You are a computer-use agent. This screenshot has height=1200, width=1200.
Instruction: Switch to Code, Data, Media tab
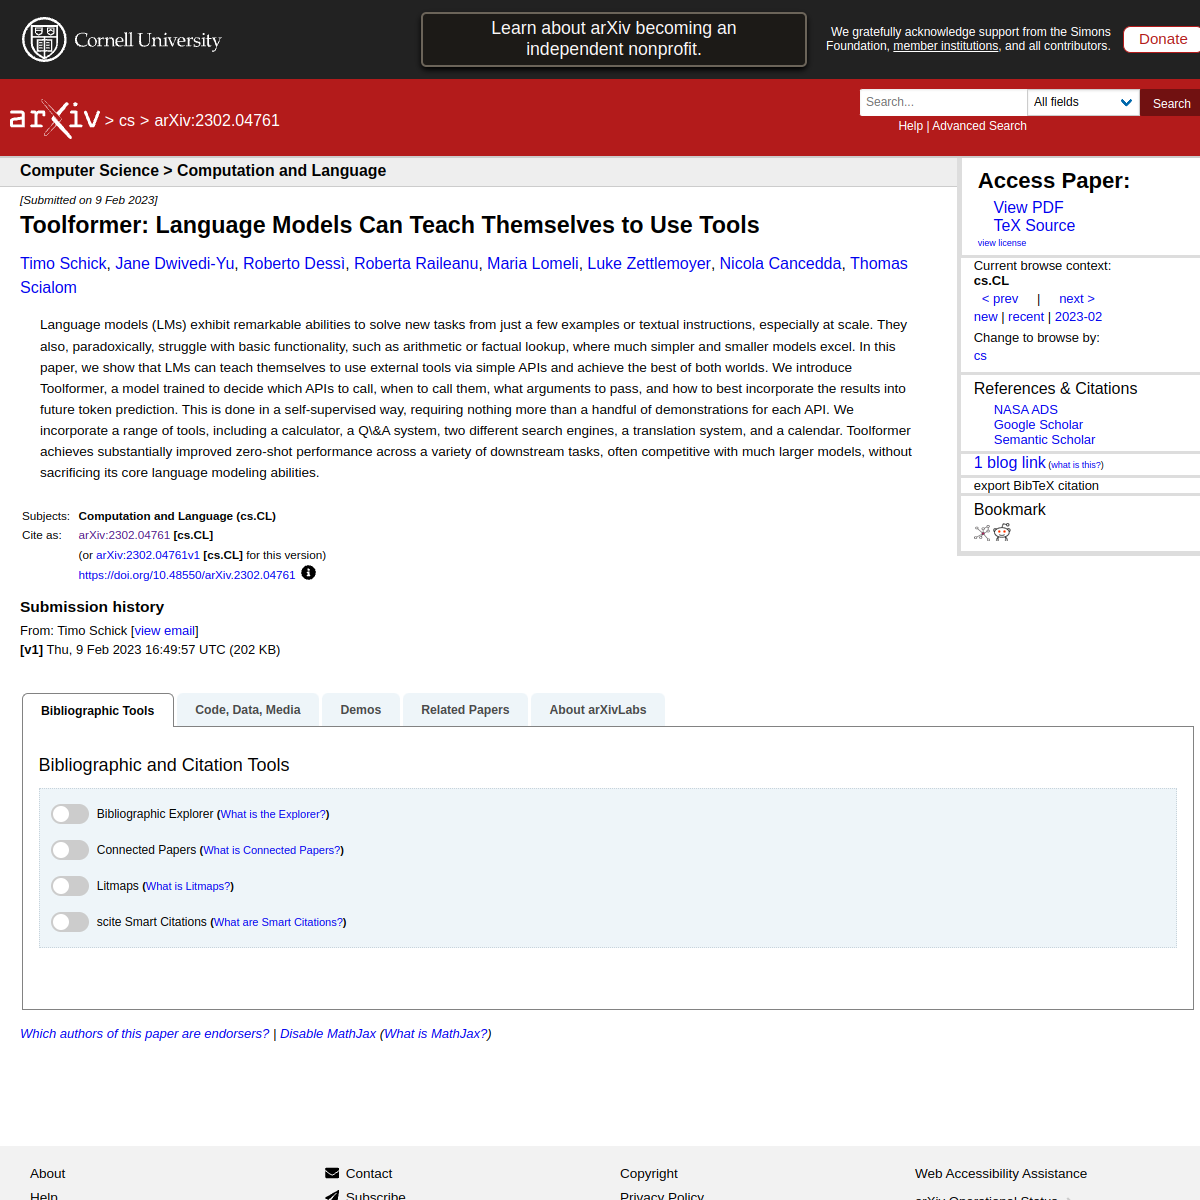248,710
